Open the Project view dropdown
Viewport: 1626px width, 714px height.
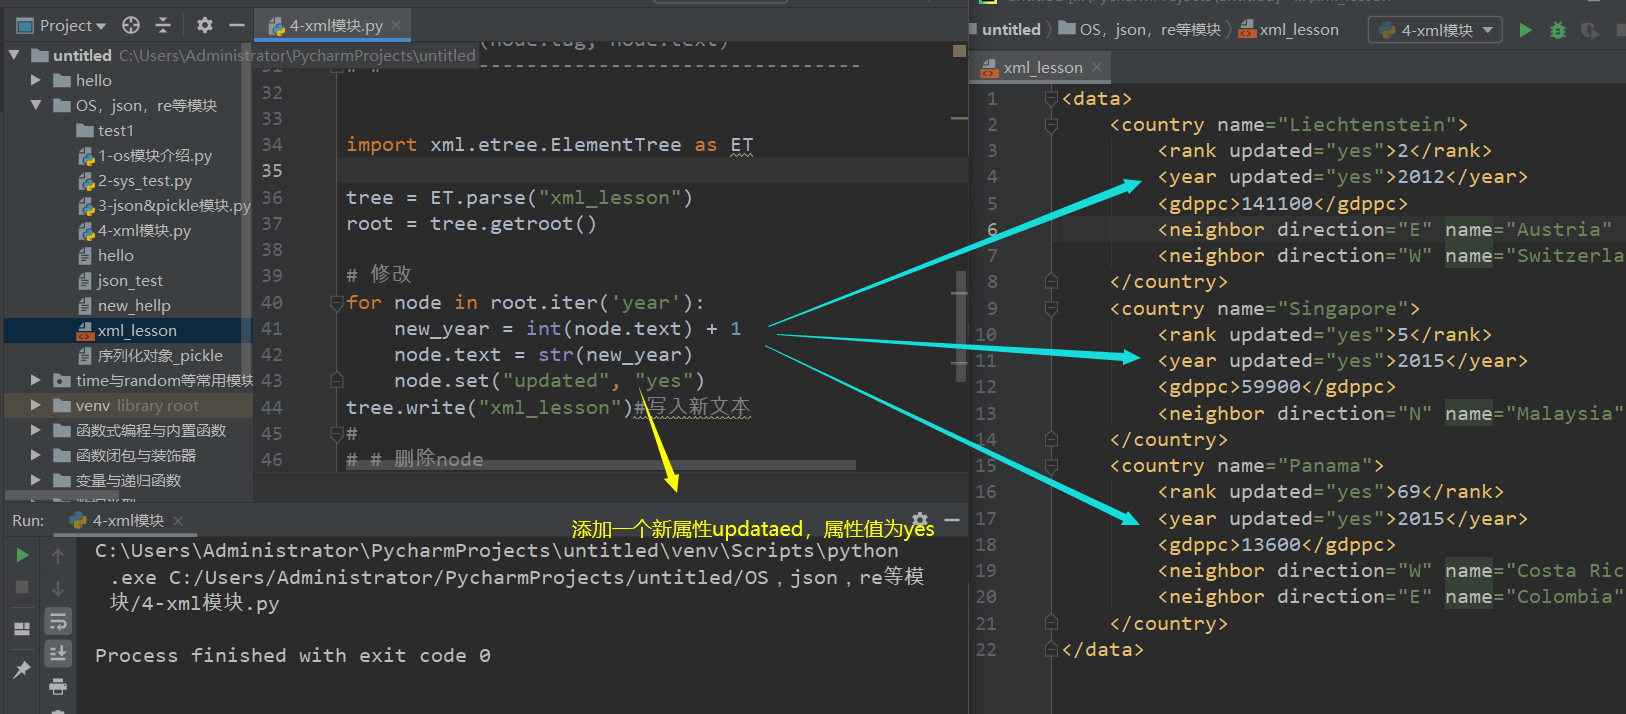62,25
